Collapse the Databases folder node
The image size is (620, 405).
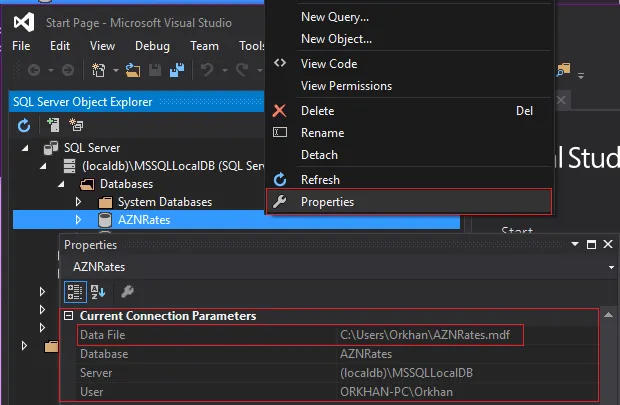point(61,184)
